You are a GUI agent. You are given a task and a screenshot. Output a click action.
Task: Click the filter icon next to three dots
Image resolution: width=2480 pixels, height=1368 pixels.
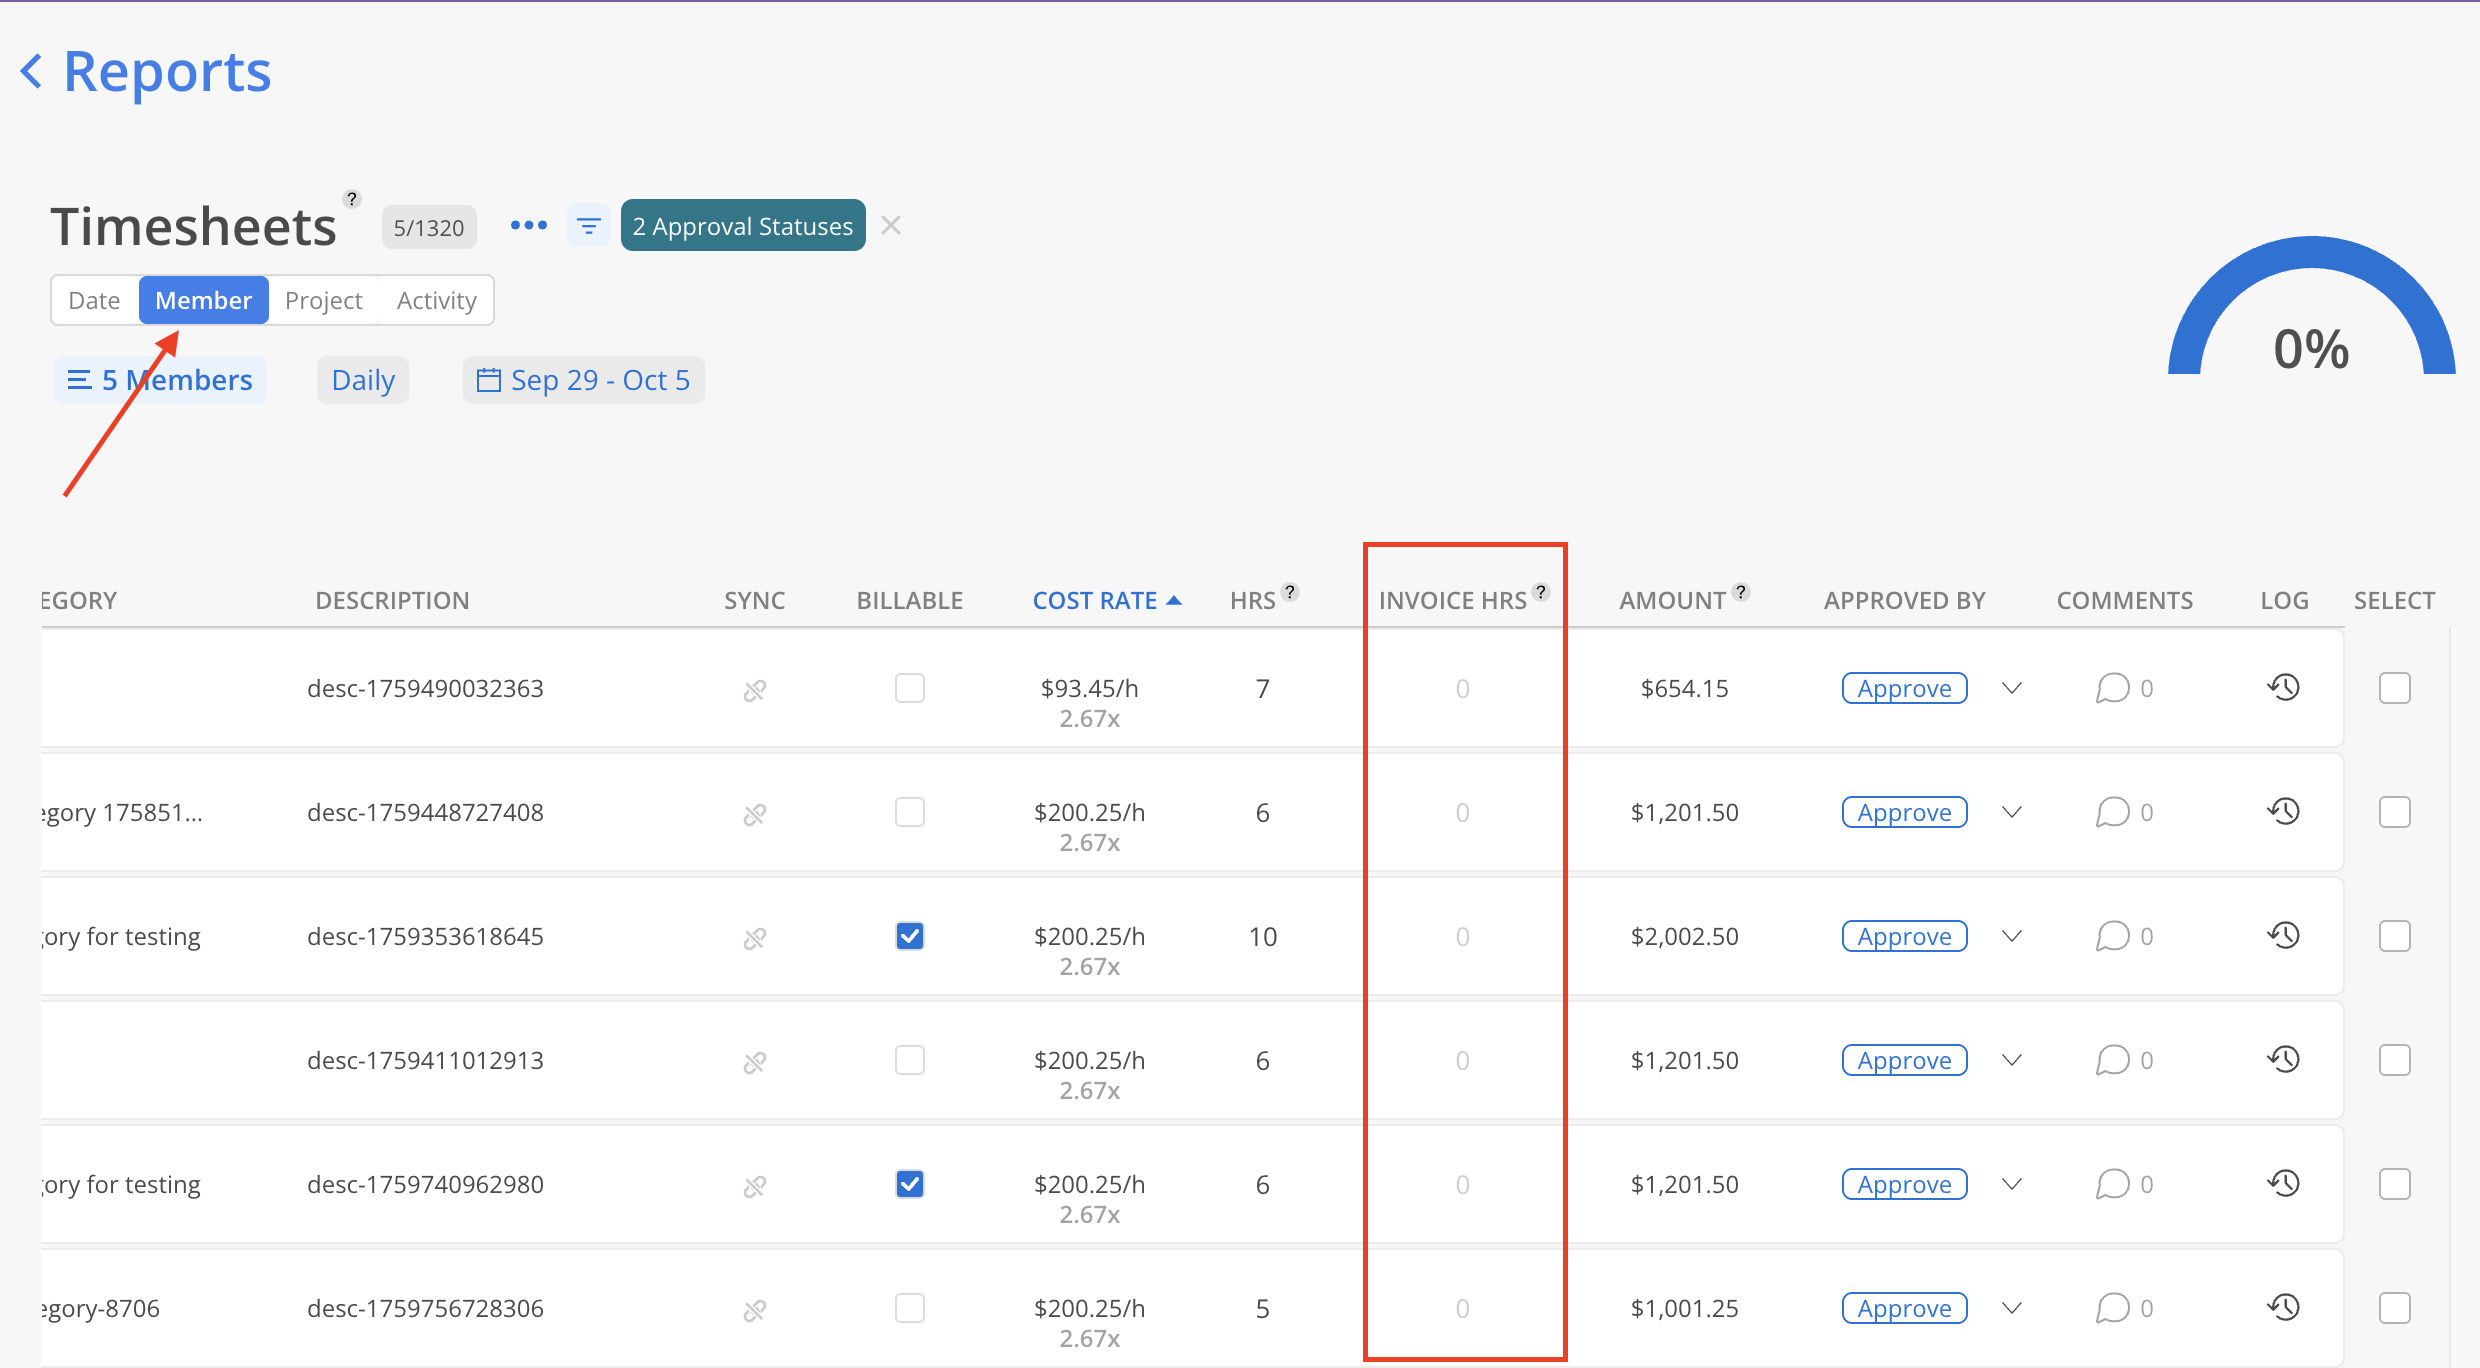pyautogui.click(x=589, y=226)
